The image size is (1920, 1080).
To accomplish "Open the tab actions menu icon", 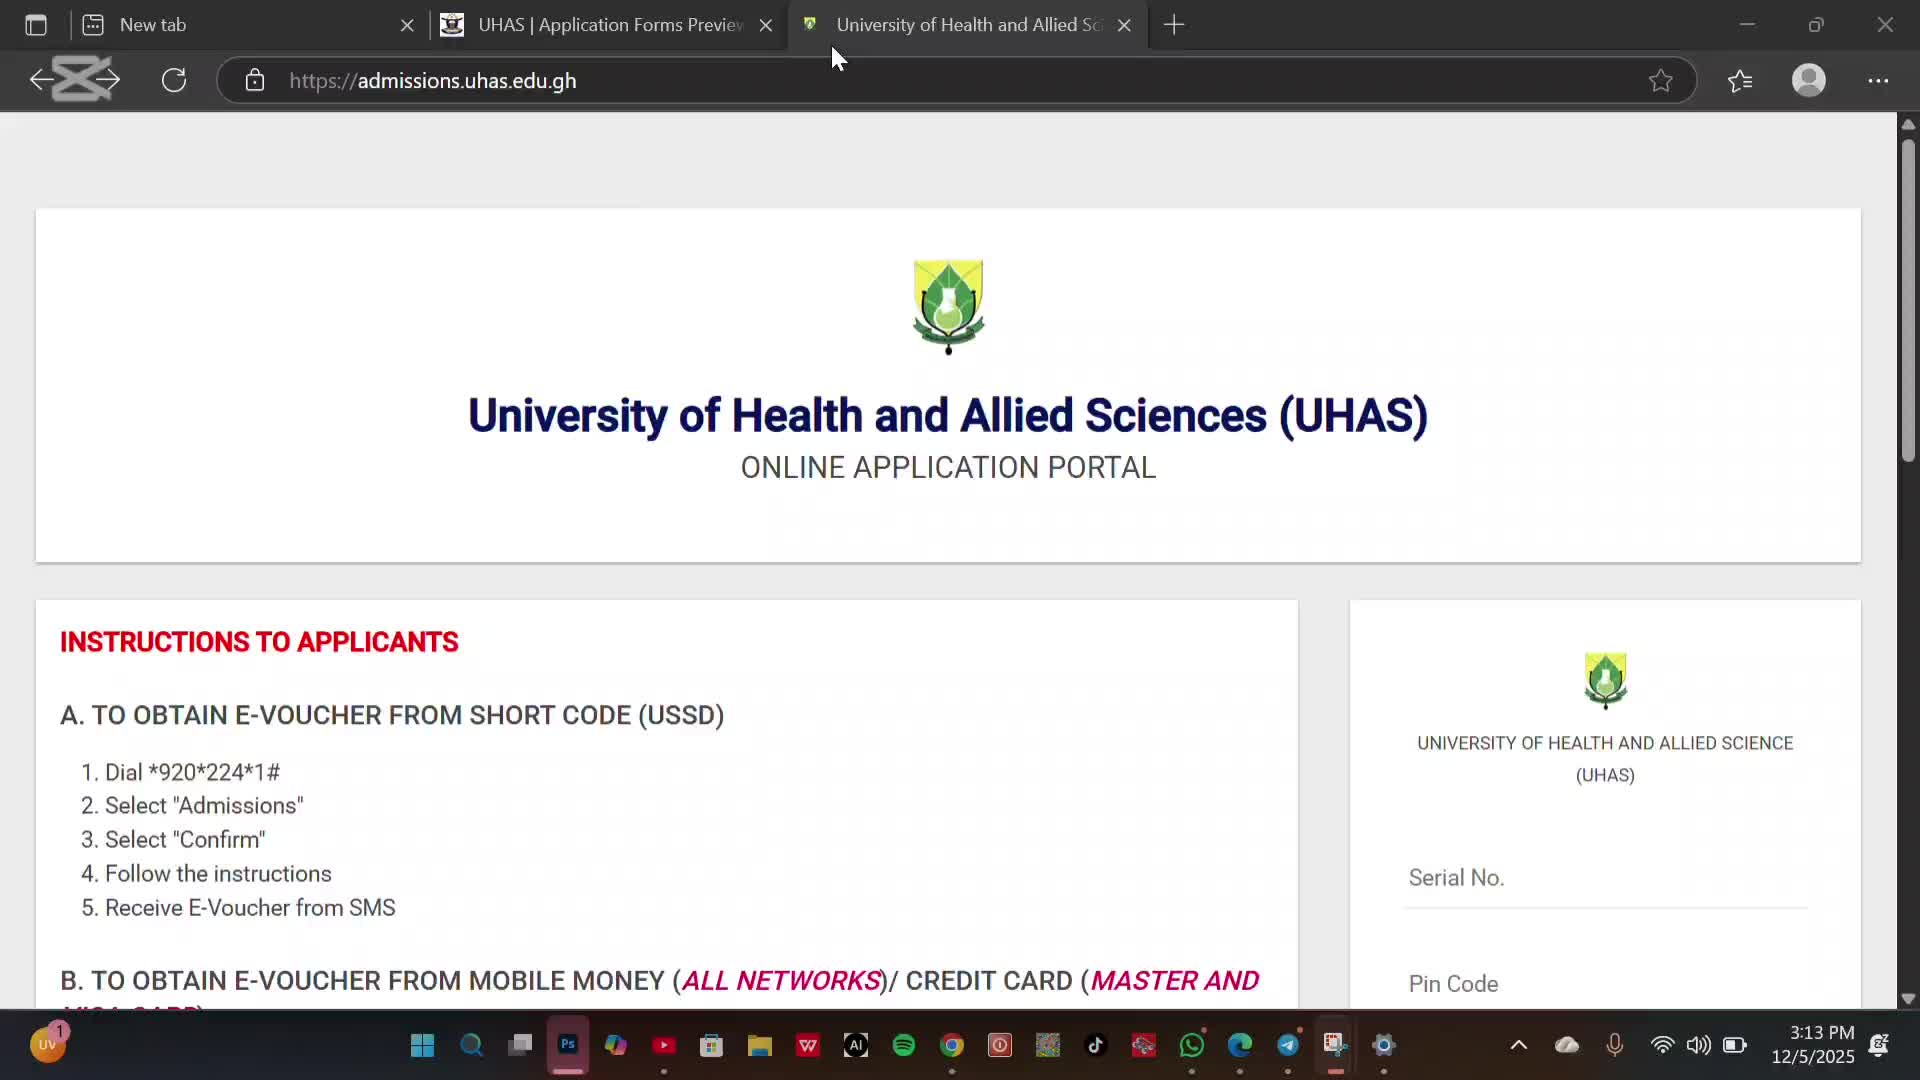I will click(x=36, y=25).
